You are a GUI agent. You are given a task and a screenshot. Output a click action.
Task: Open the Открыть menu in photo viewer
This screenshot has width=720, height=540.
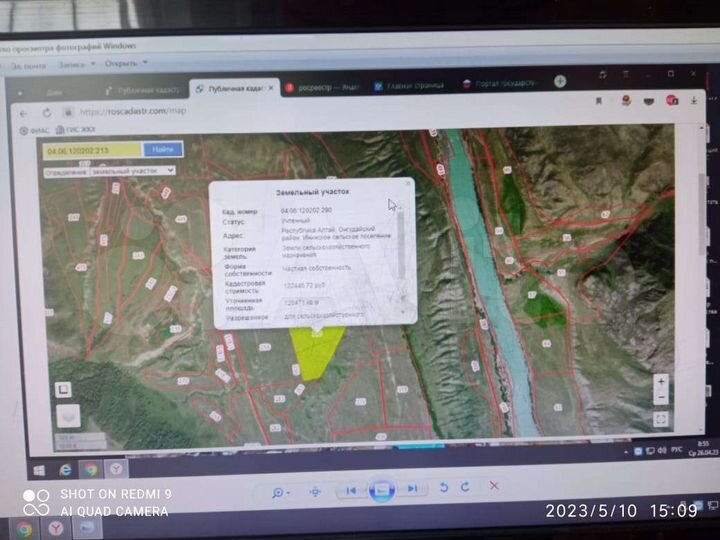click(125, 63)
